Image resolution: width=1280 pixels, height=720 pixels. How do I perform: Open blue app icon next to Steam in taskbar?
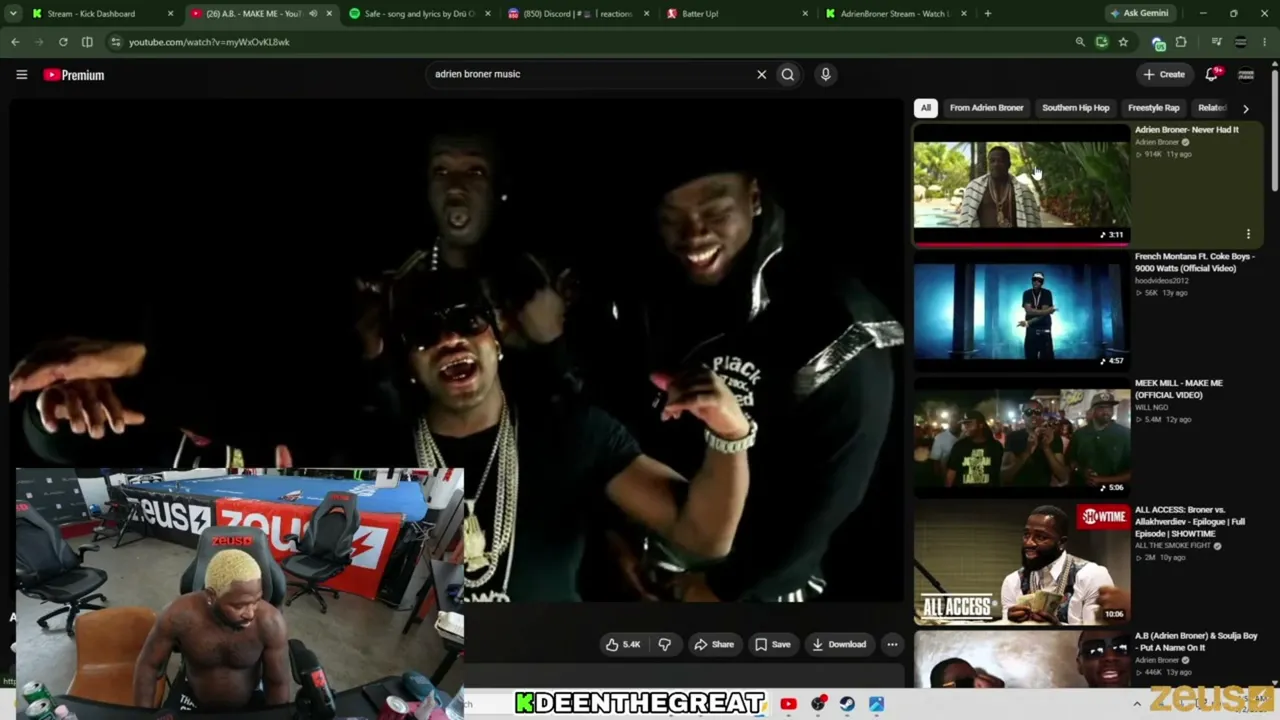coord(876,704)
